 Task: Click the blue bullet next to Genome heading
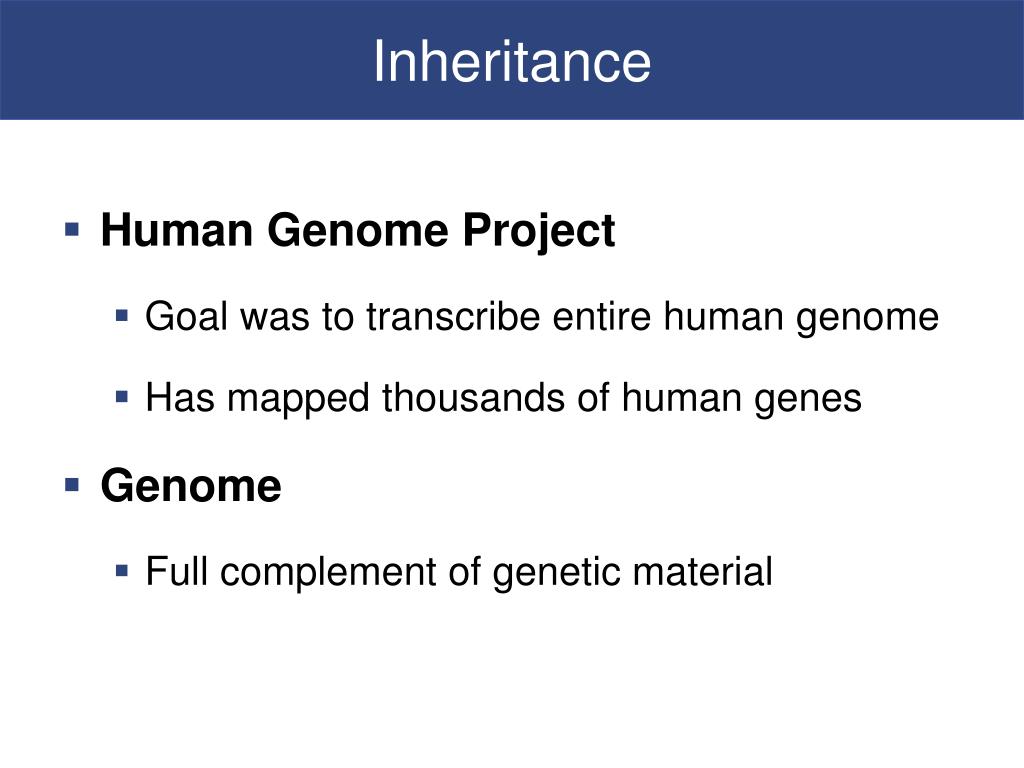pyautogui.click(x=72, y=485)
